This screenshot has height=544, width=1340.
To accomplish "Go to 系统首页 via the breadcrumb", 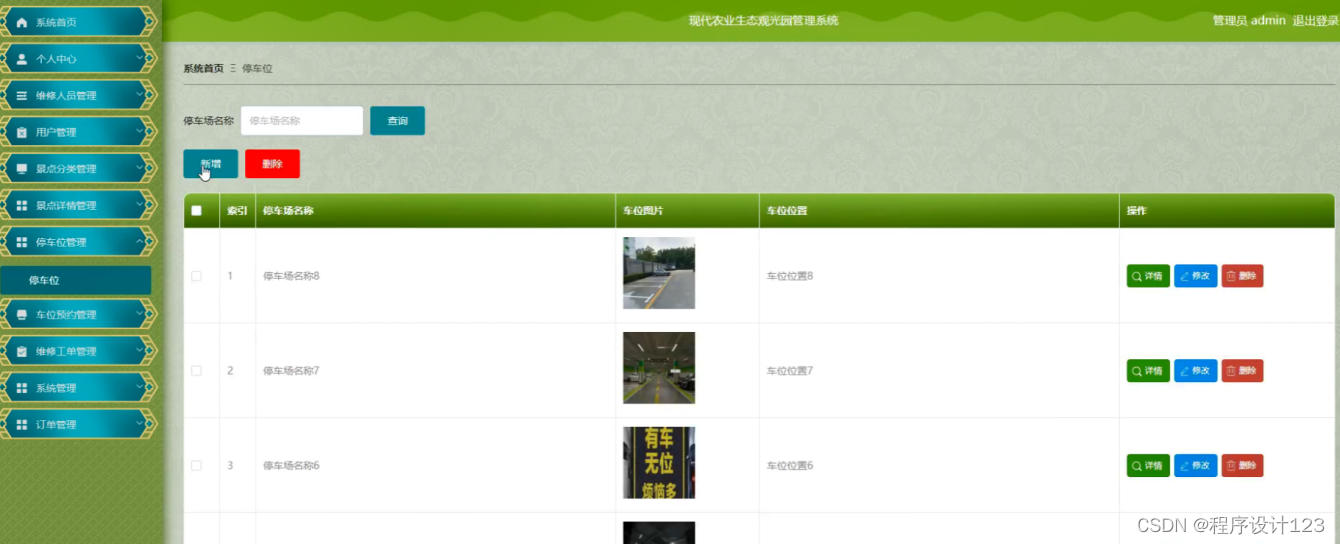I will [203, 69].
